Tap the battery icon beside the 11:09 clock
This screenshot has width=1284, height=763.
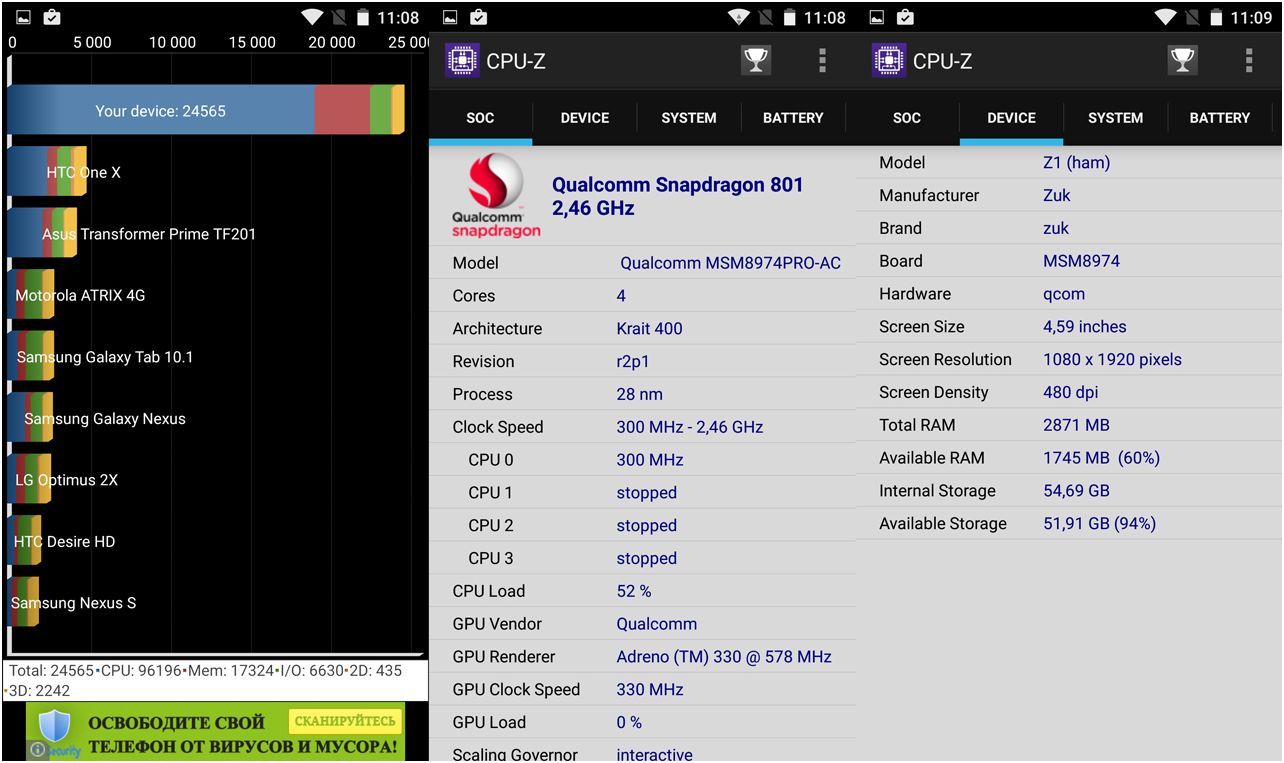[1216, 17]
